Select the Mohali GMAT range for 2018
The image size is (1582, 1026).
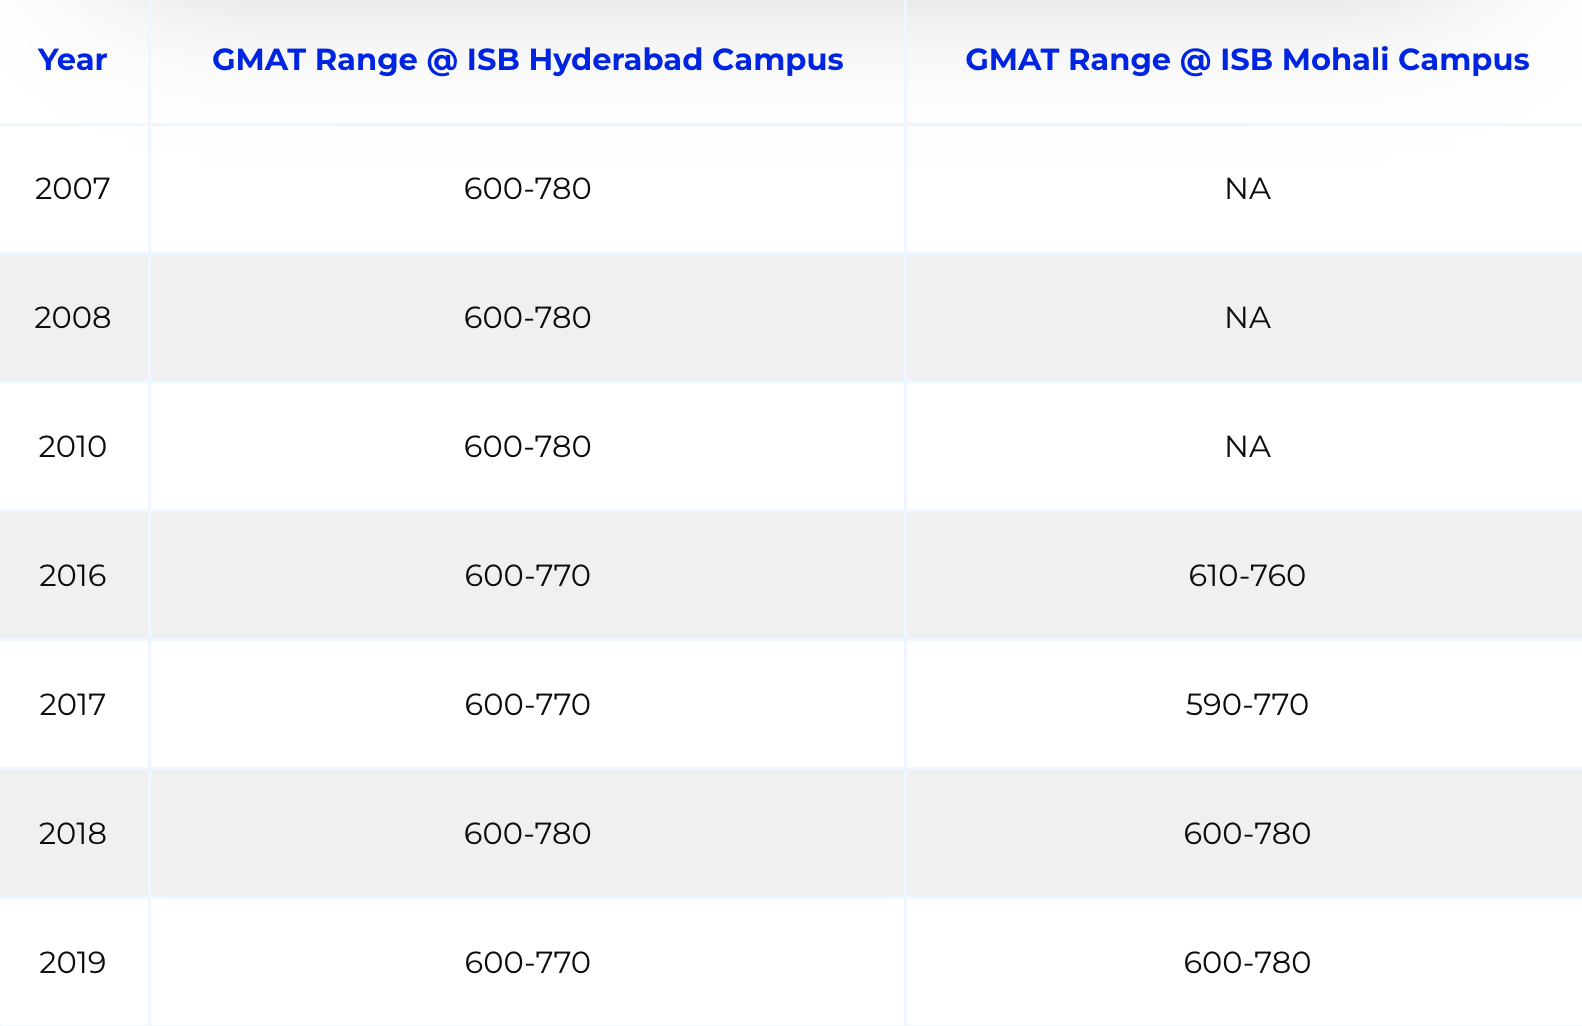point(1247,833)
